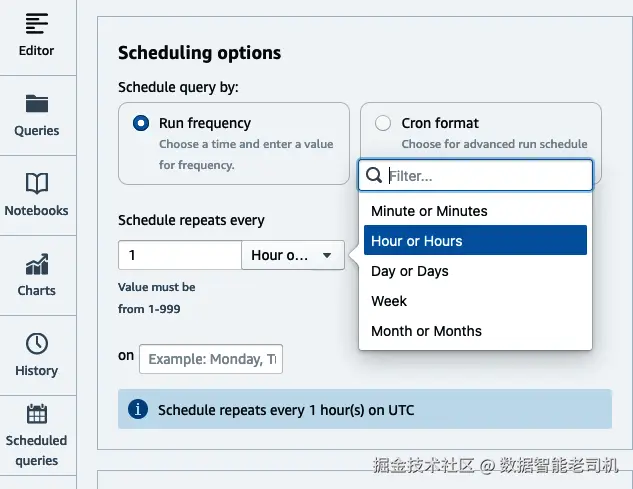Open the Notebooks book icon
Screen dimensions: 633x489
tap(37, 183)
